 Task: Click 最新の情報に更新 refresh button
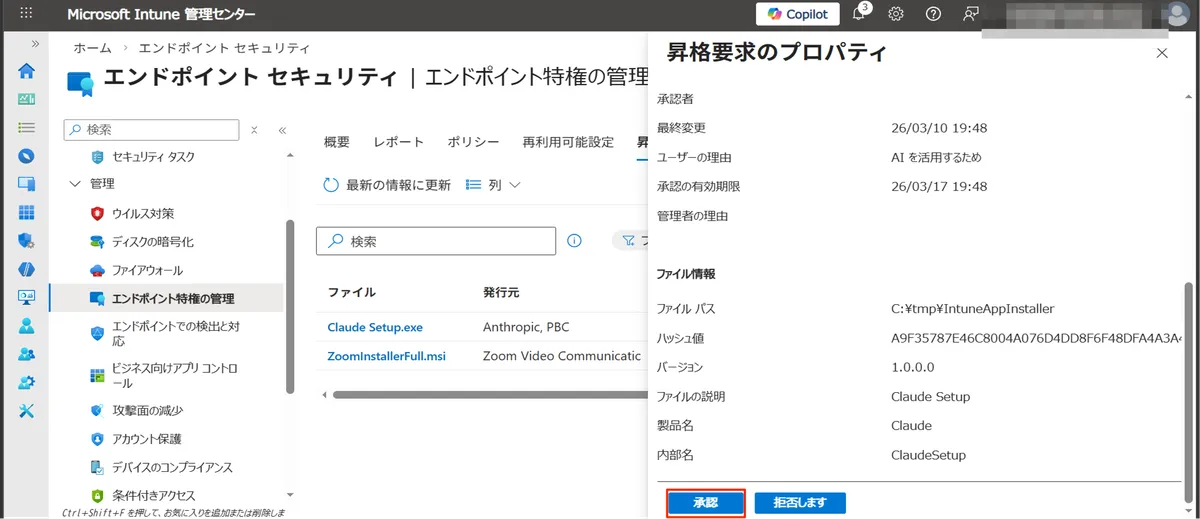pyautogui.click(x=387, y=185)
